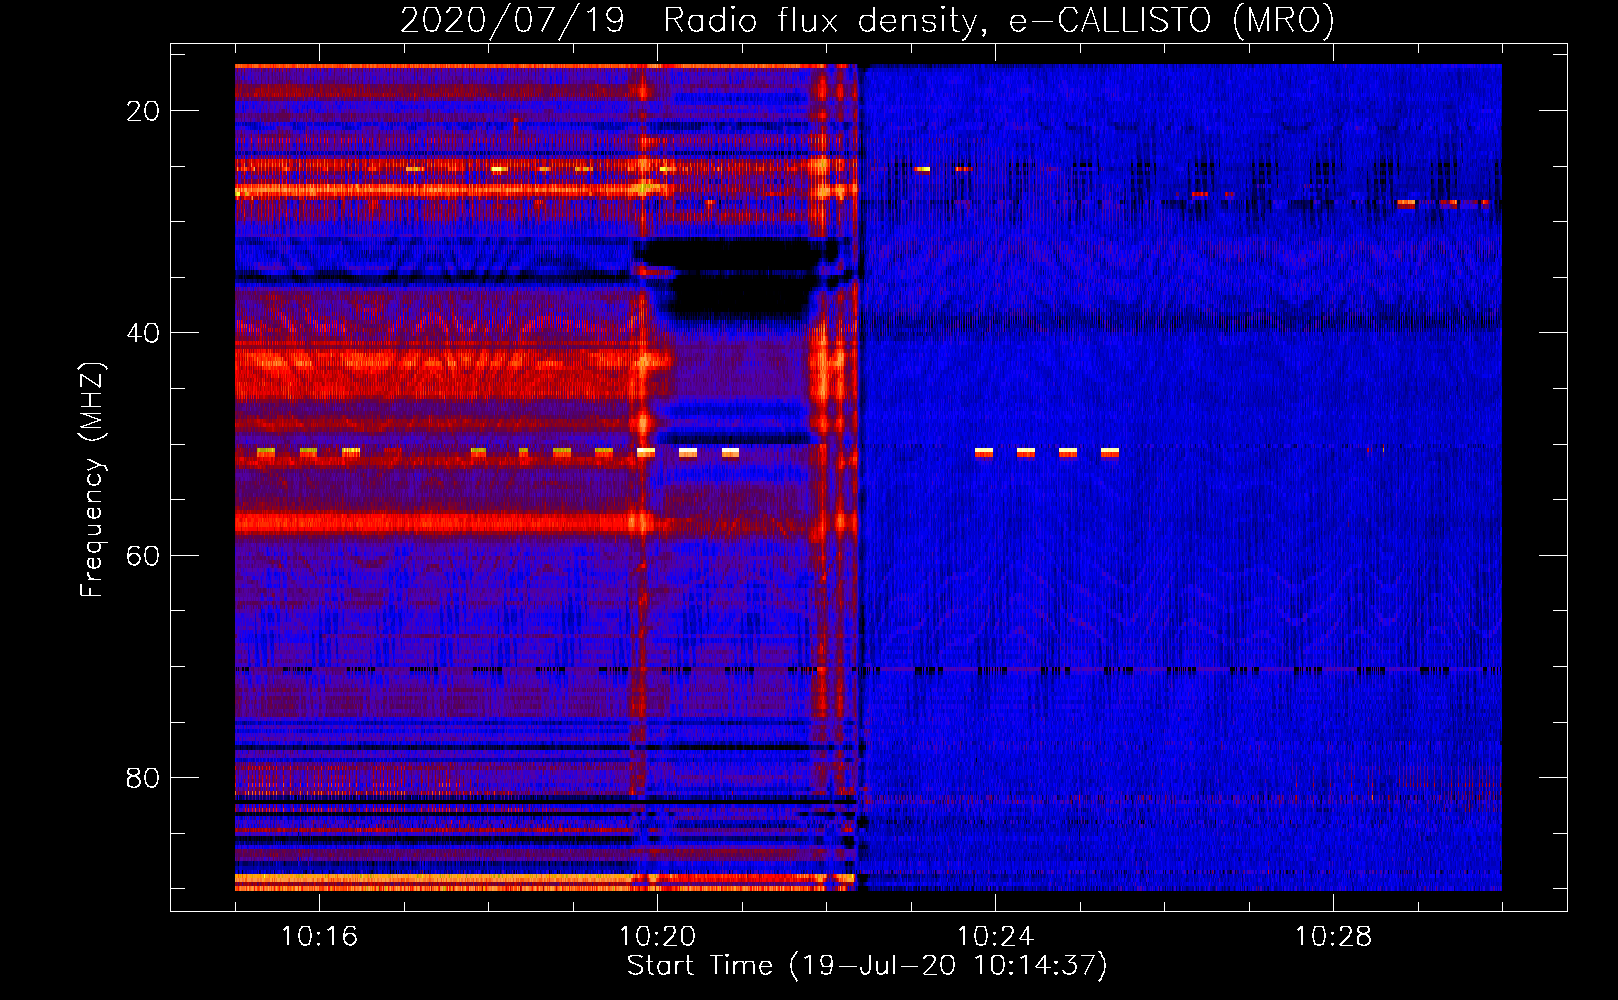Click the 10:20 time tick label
This screenshot has width=1618, height=1000.
(x=657, y=937)
